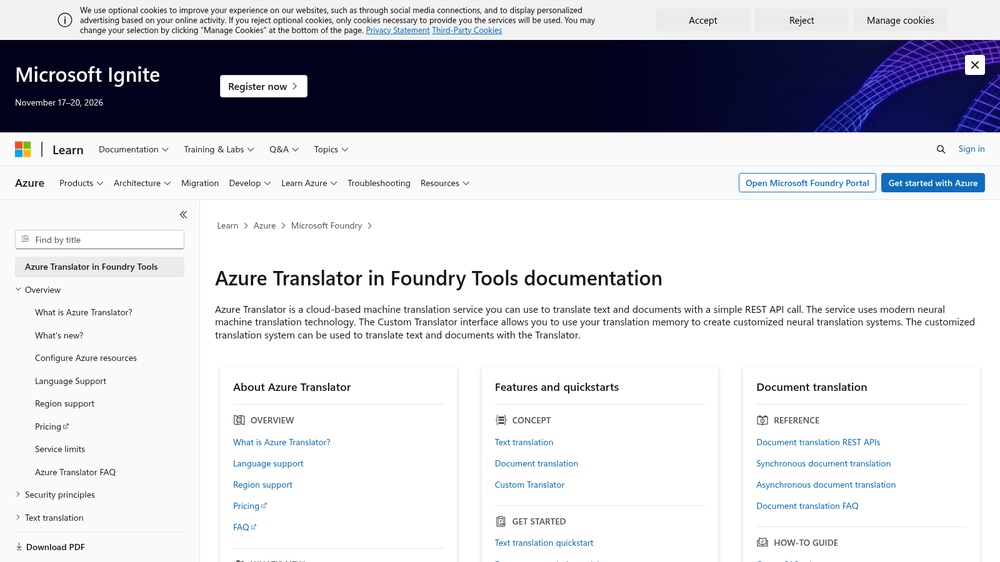Click the Sign in link
The height and width of the screenshot is (562, 1000).
click(971, 149)
